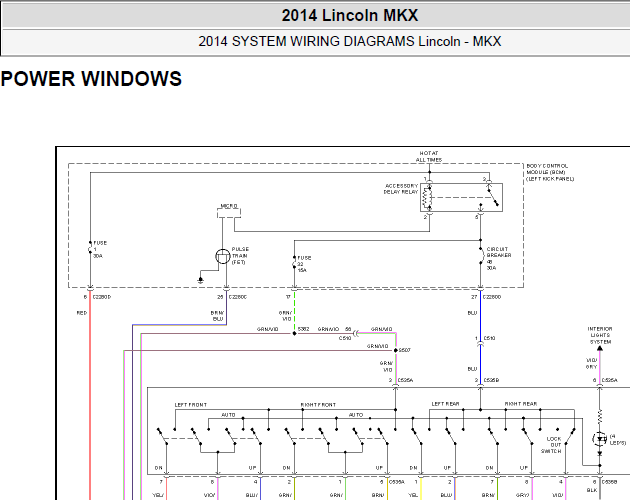Click the VIO/GRY wire label
Viewport: 630px width, 500px height.
(591, 364)
